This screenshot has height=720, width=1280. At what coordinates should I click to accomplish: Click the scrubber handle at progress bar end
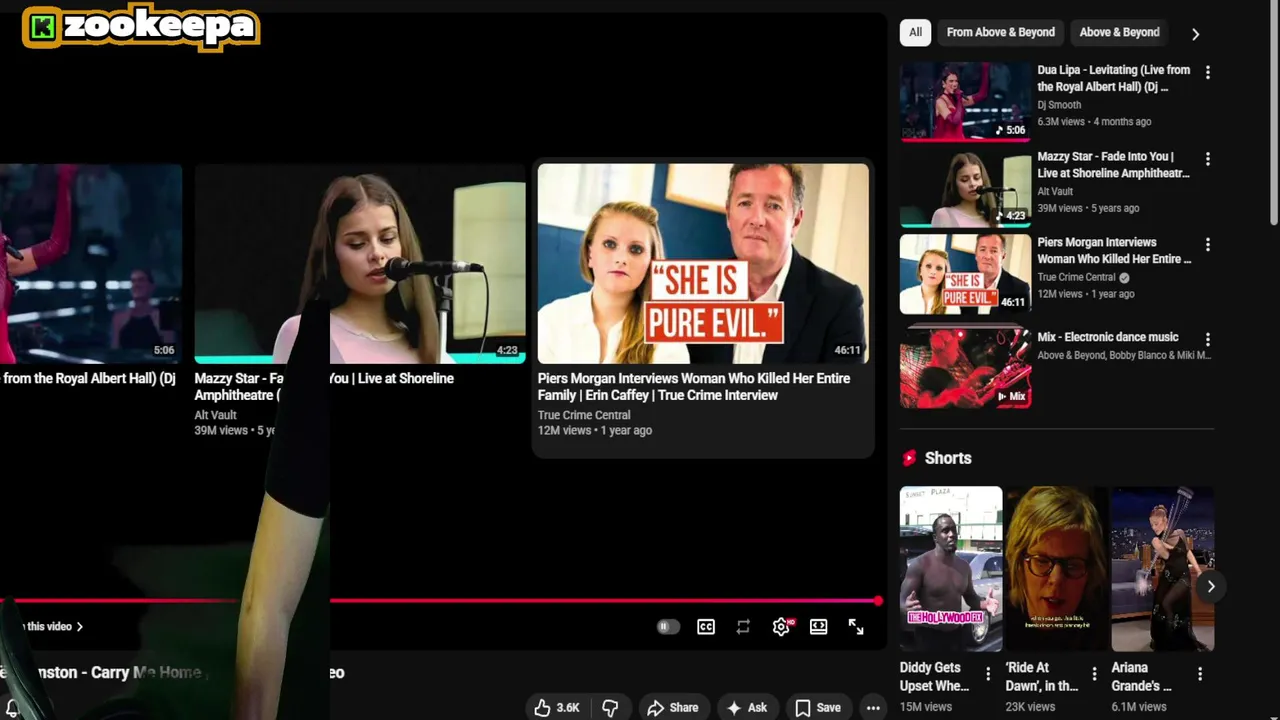coord(878,601)
